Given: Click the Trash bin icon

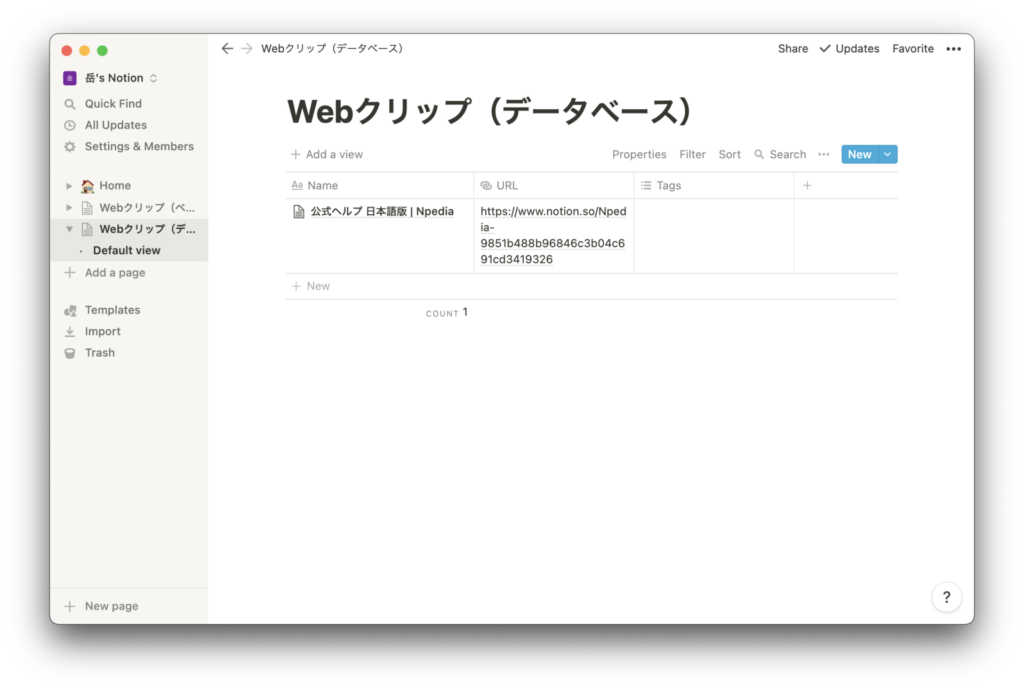Looking at the screenshot, I should coord(70,353).
